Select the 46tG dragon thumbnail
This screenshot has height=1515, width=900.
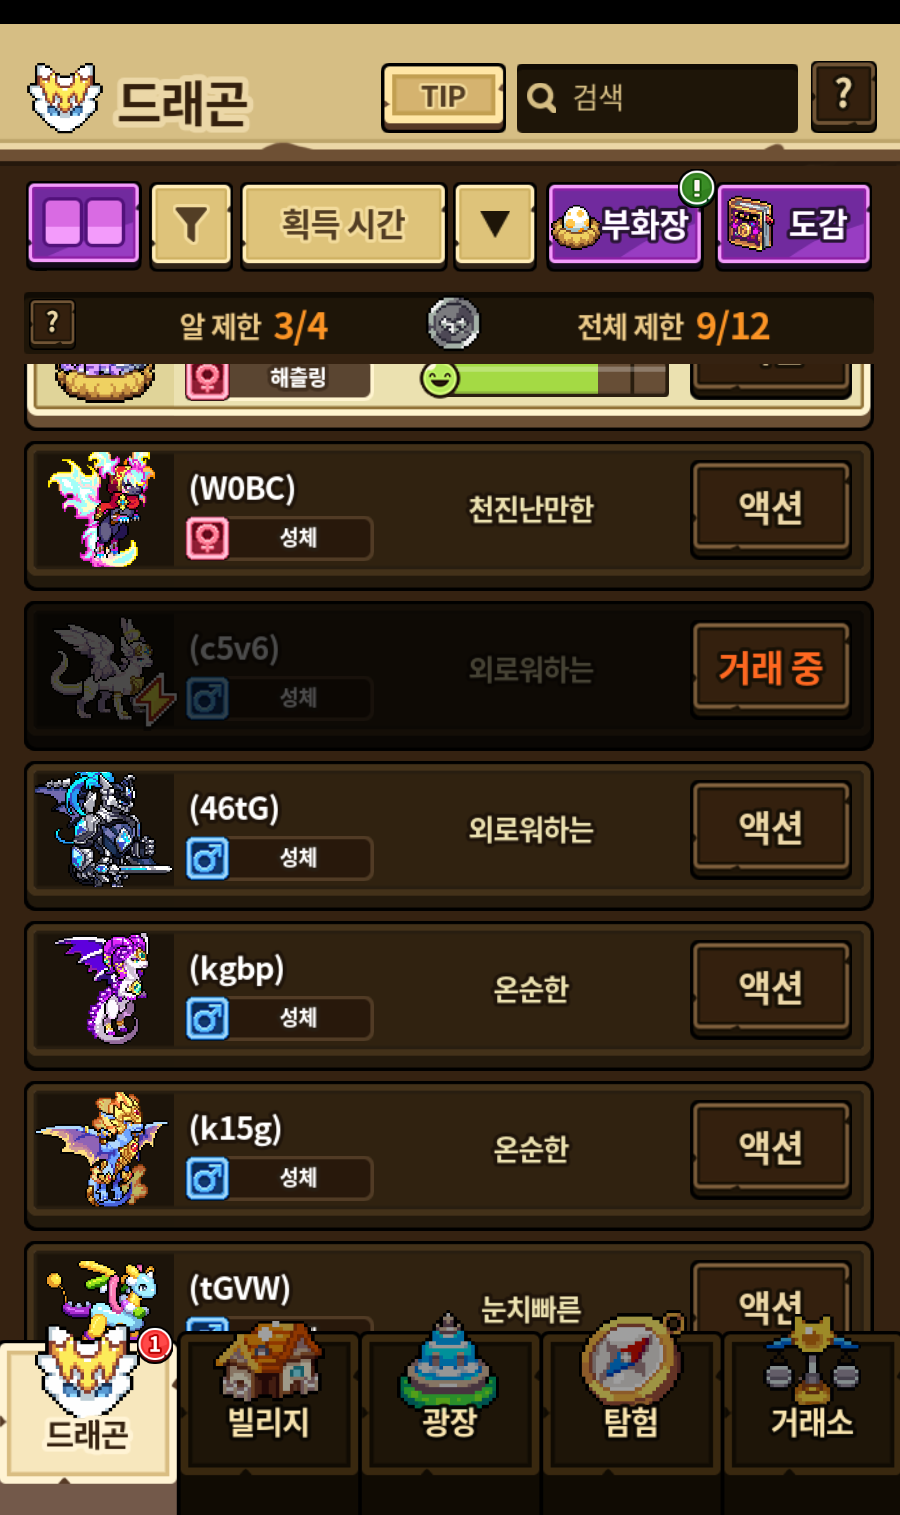click(x=103, y=828)
